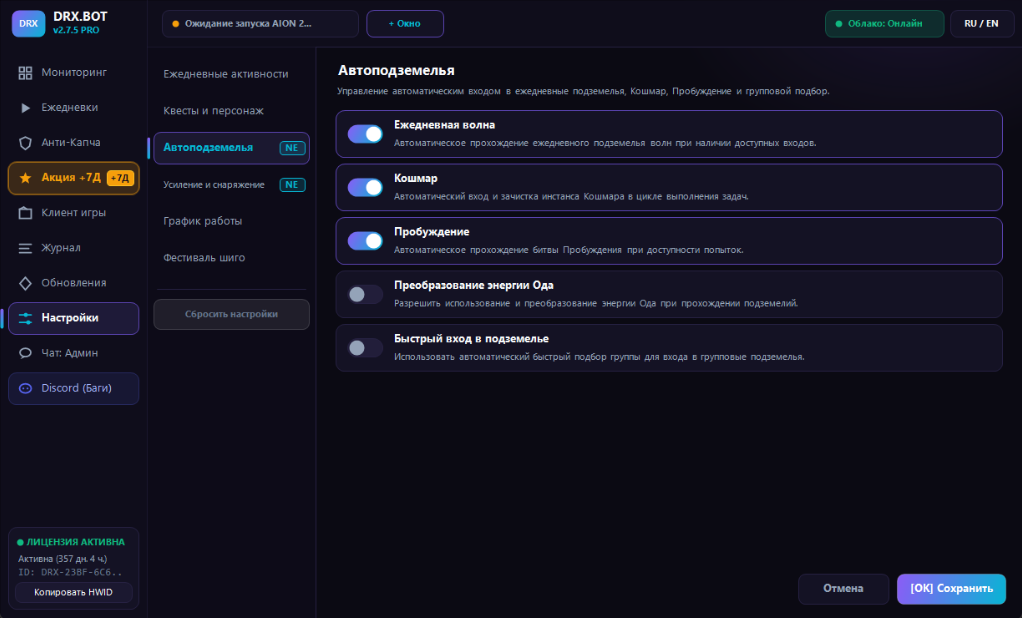
Task: Click the Анти-Капча shield icon
Action: click(x=25, y=143)
